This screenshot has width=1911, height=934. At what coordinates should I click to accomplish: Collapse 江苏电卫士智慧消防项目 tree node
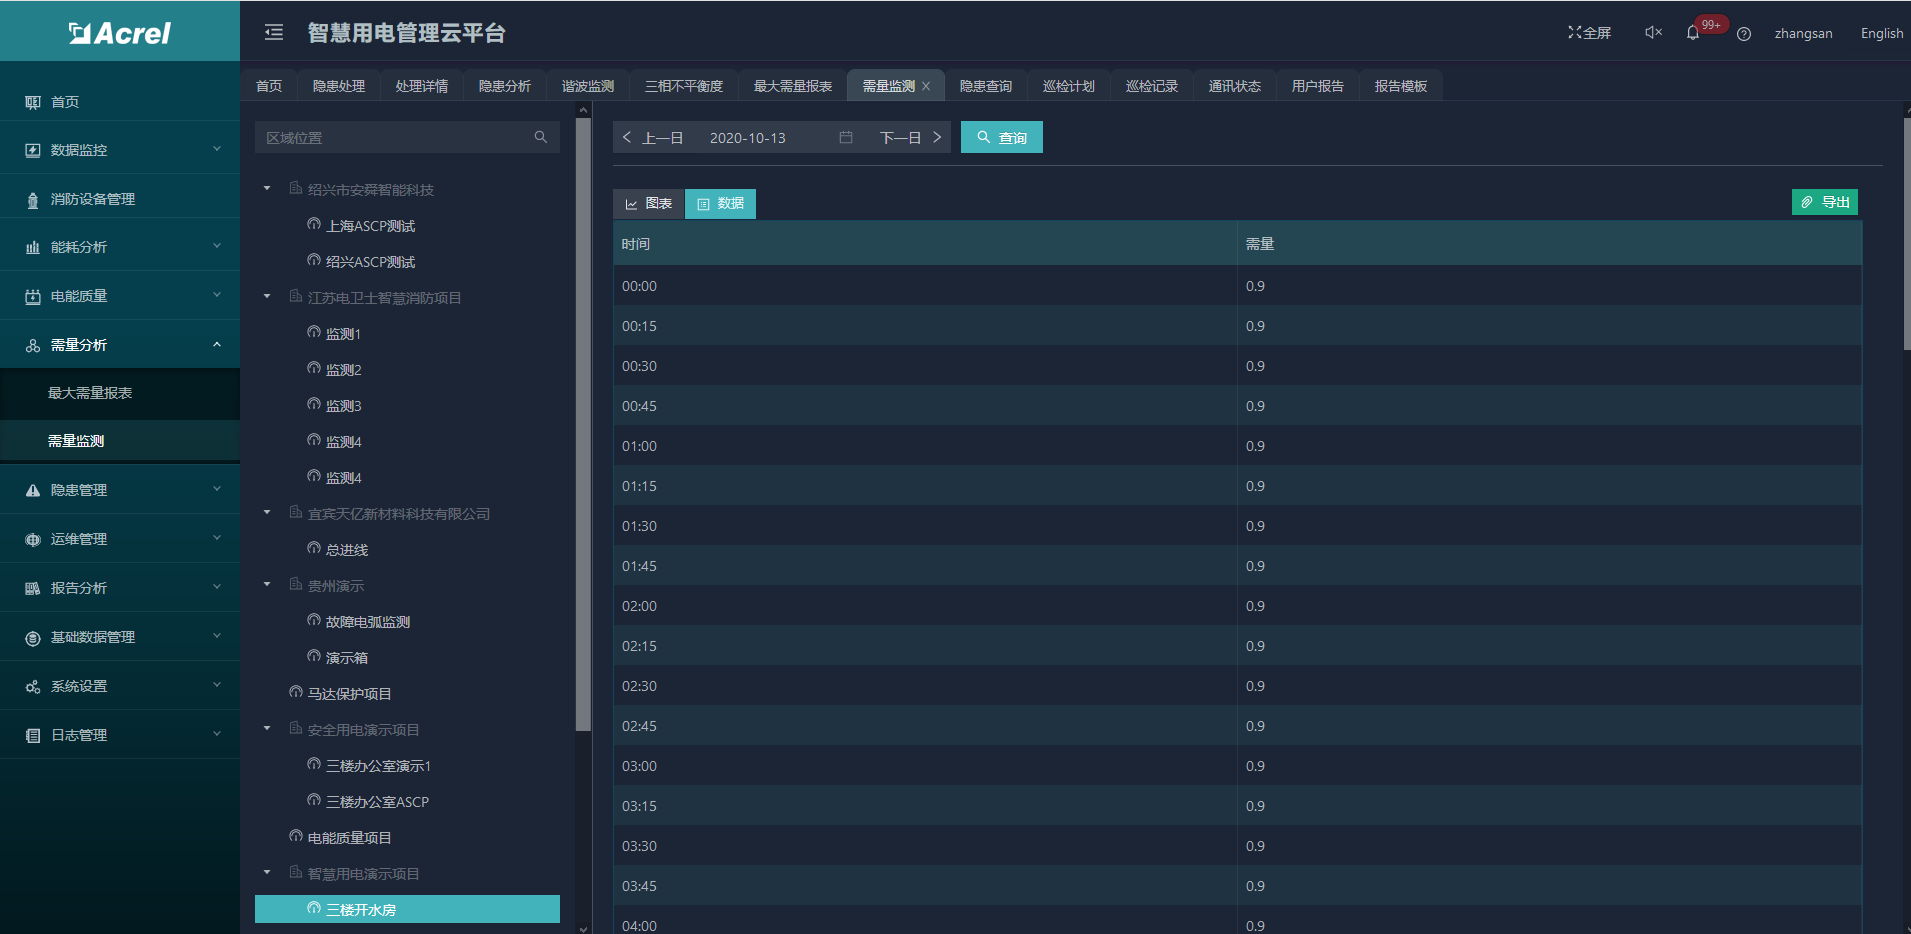(267, 297)
